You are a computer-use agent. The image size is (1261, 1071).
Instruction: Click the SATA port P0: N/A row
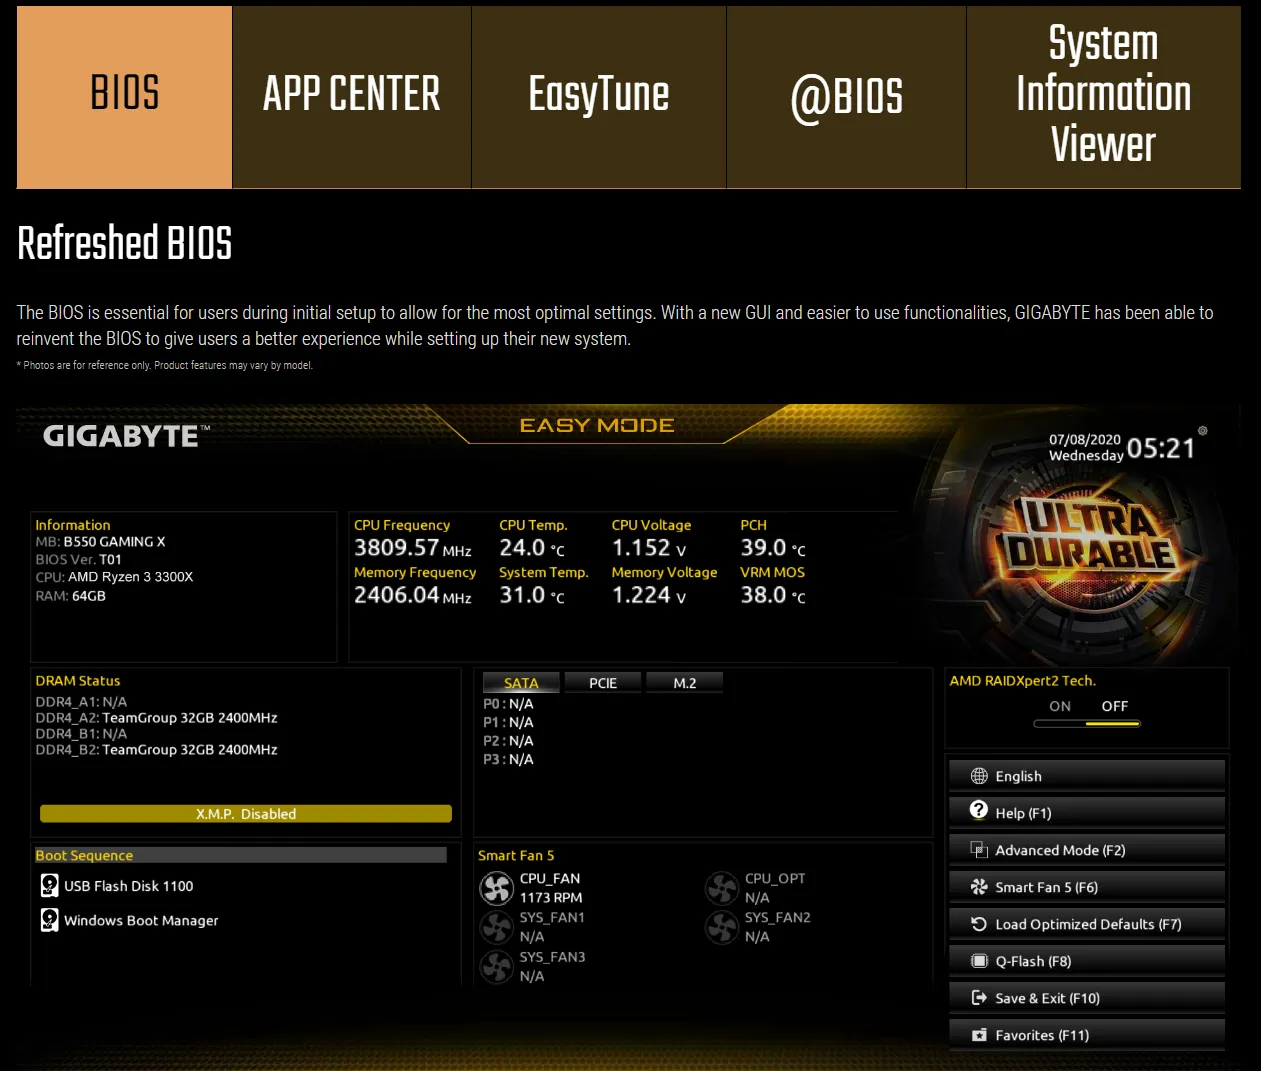[x=508, y=704]
